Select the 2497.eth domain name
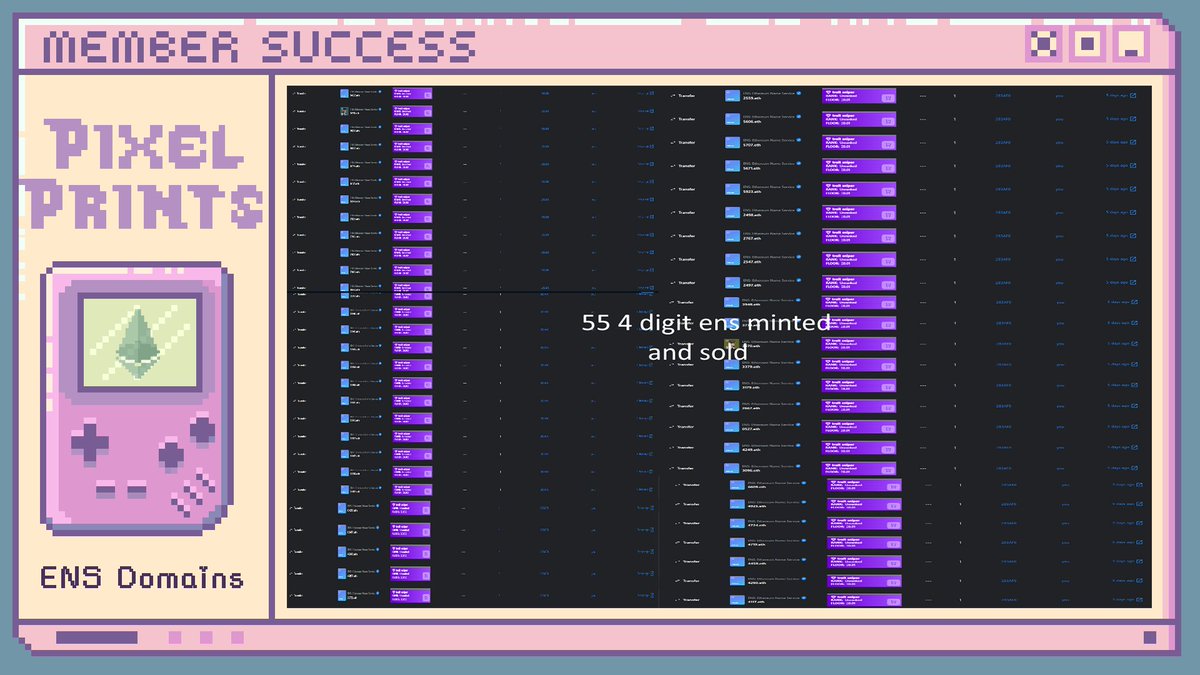 pos(752,285)
